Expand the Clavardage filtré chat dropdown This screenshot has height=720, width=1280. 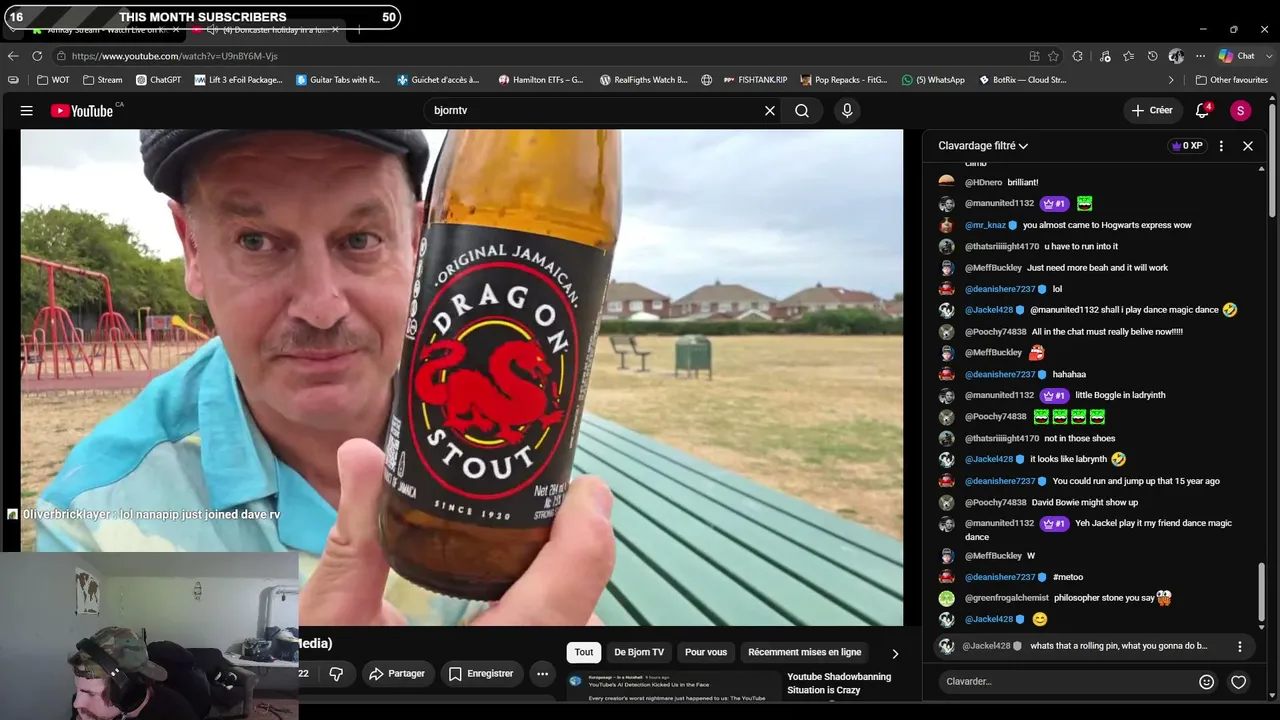point(983,146)
